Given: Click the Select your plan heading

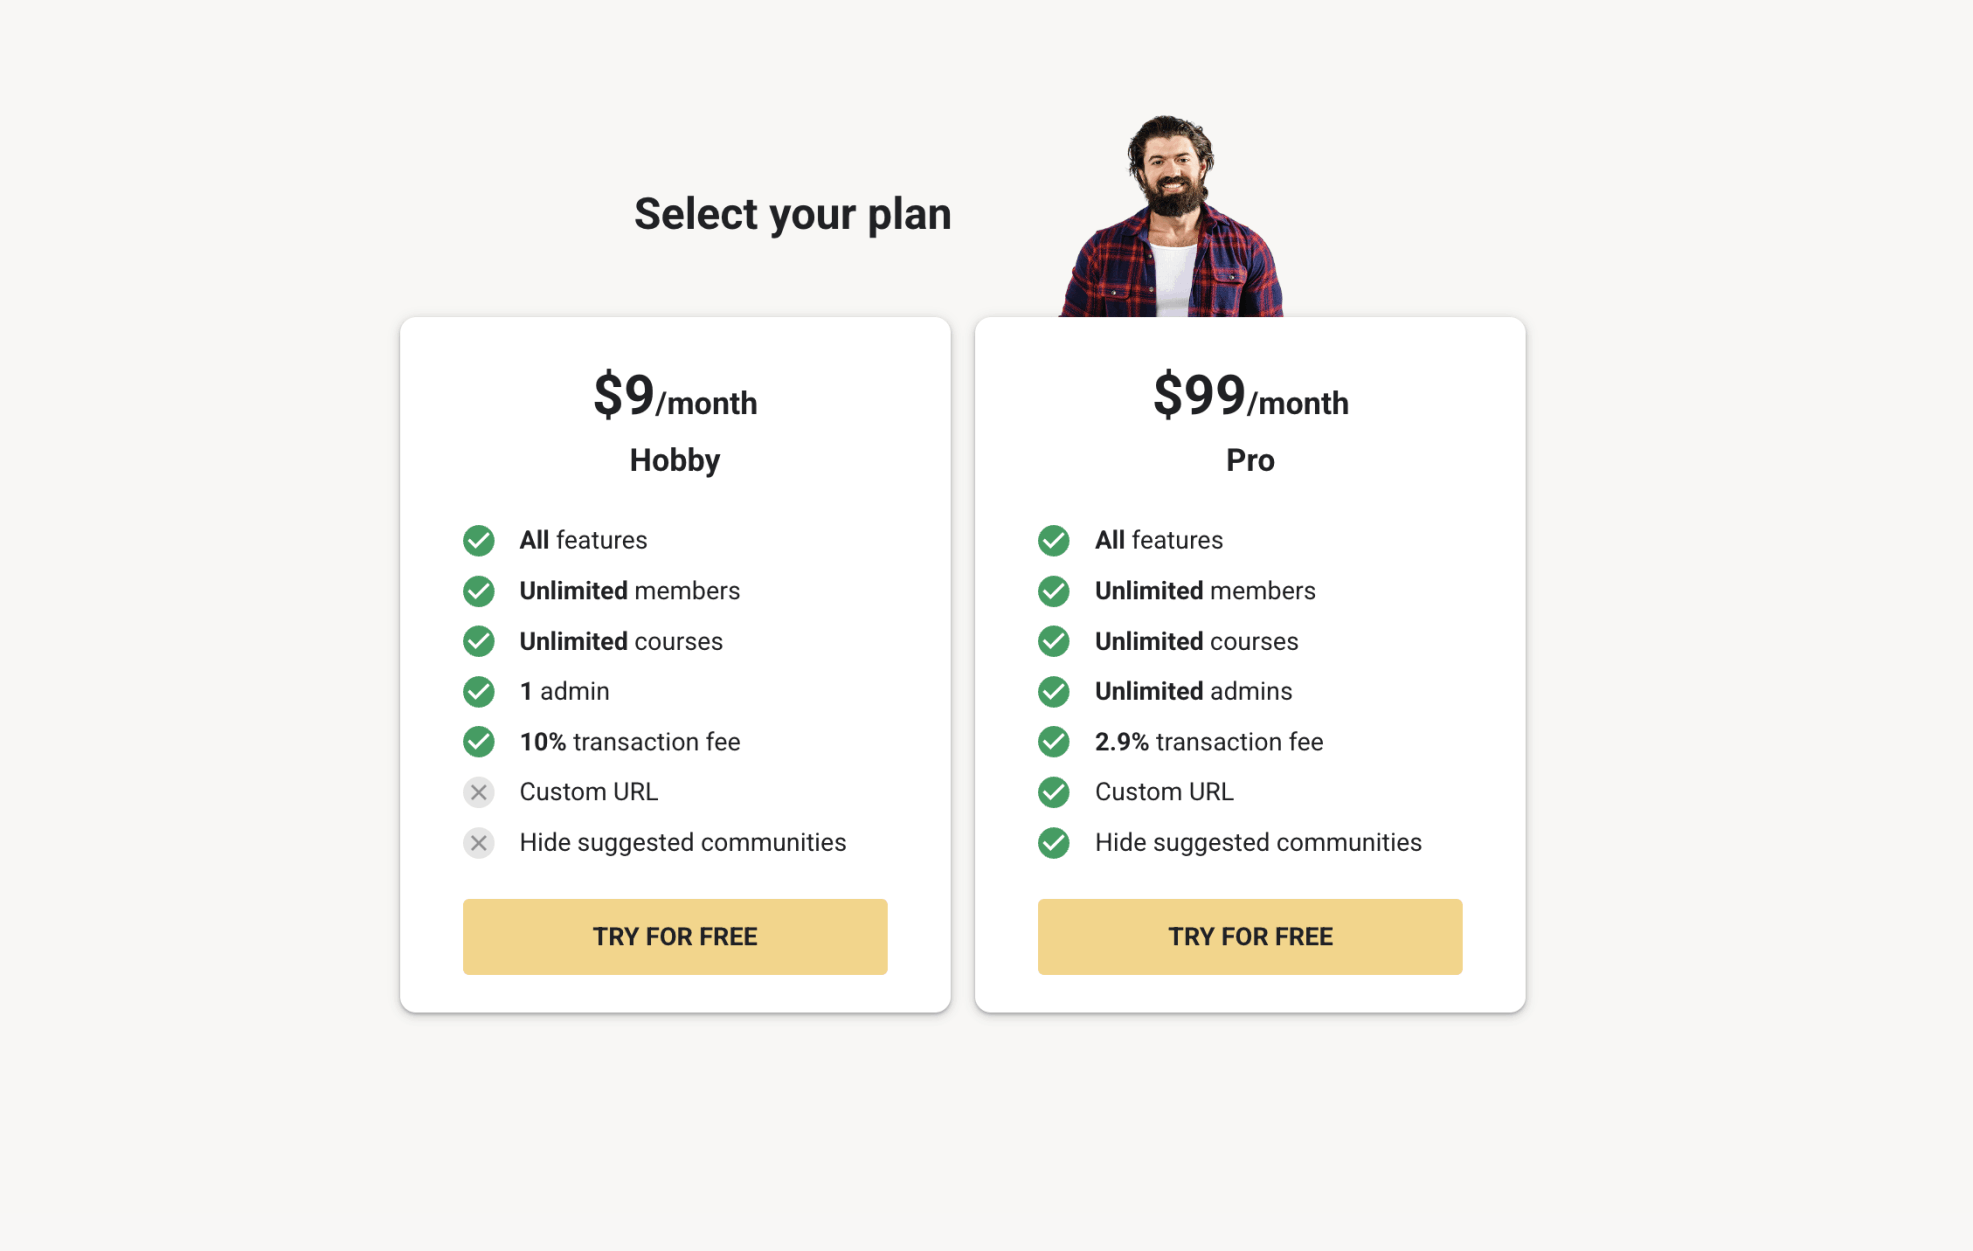Looking at the screenshot, I should 791,213.
